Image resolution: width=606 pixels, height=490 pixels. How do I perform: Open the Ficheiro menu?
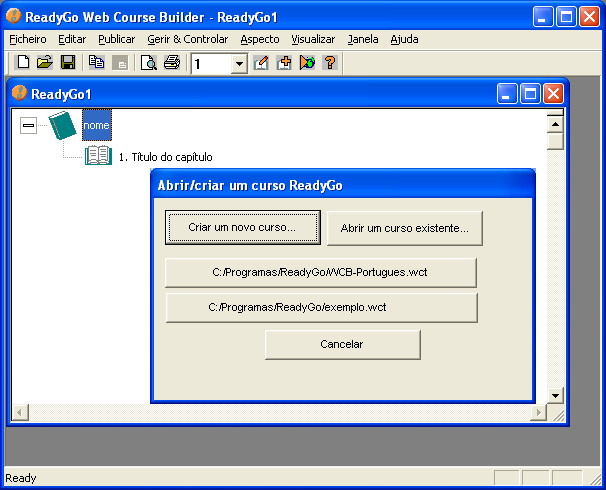28,39
